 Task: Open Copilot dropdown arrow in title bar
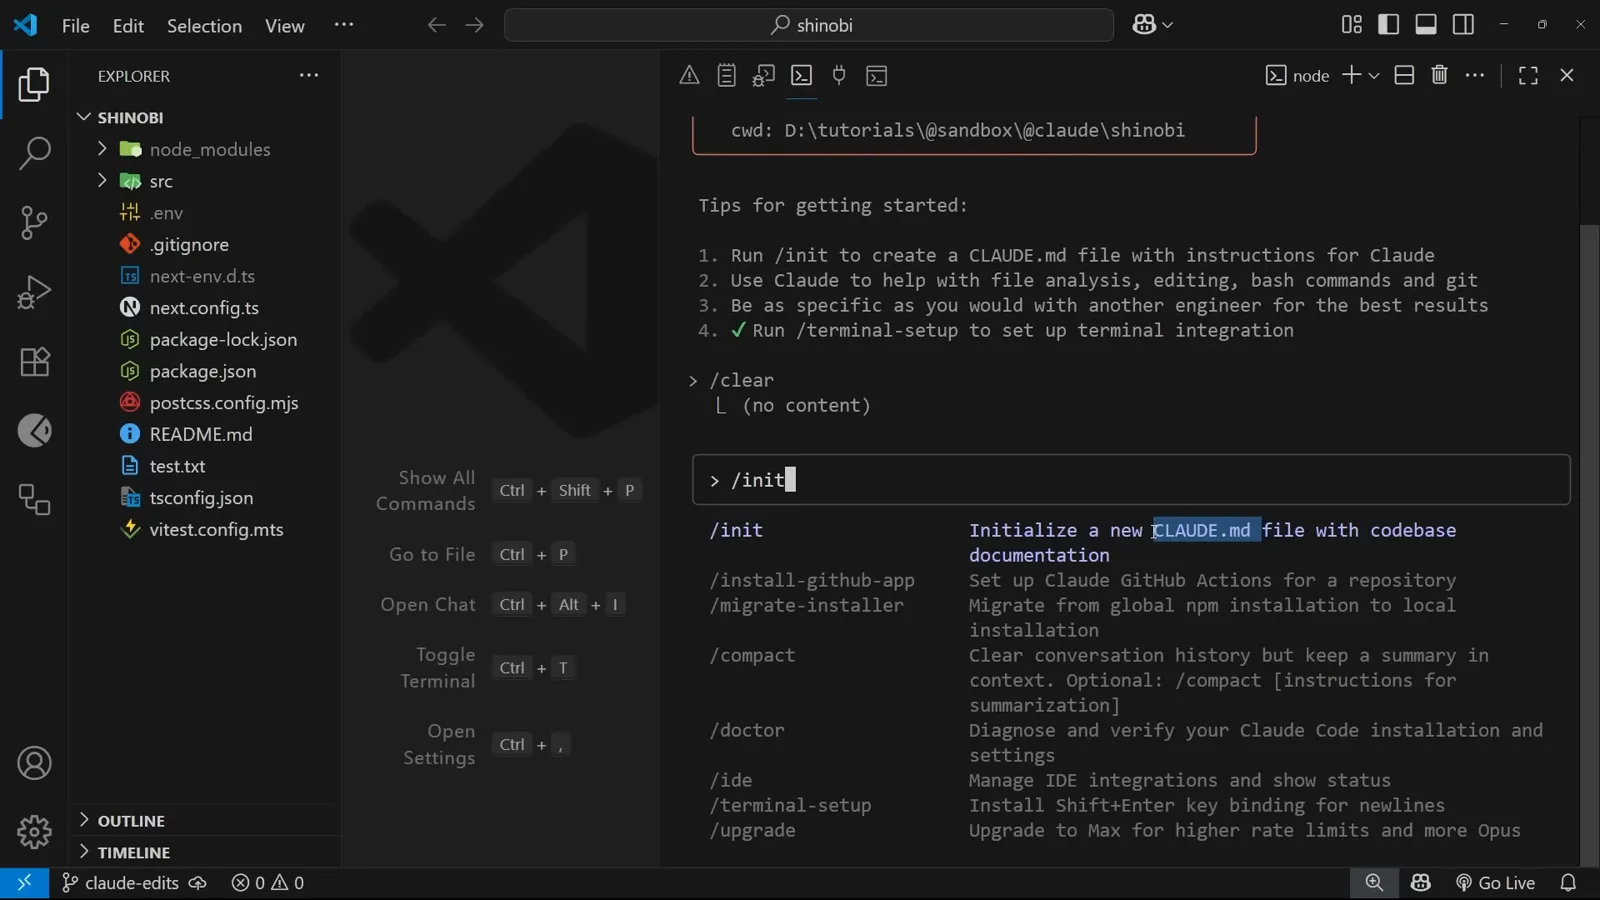1167,25
